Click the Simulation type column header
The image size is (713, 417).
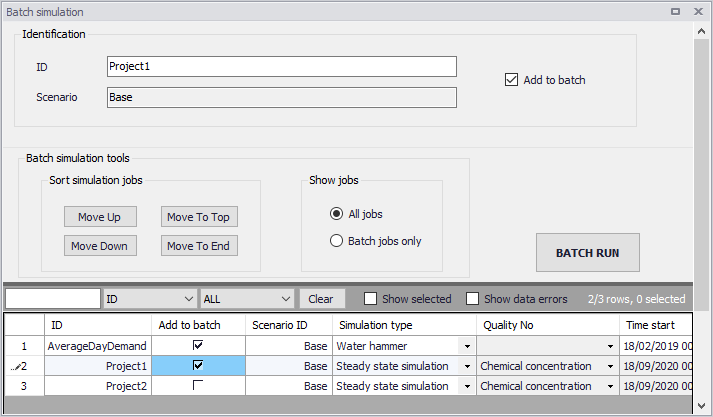click(404, 325)
